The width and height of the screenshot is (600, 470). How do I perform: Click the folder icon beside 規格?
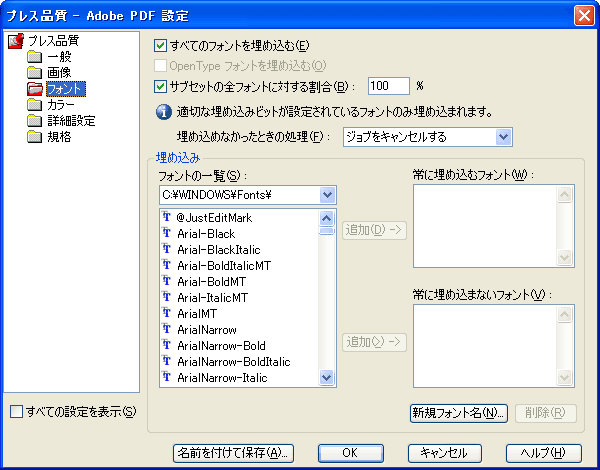34,137
